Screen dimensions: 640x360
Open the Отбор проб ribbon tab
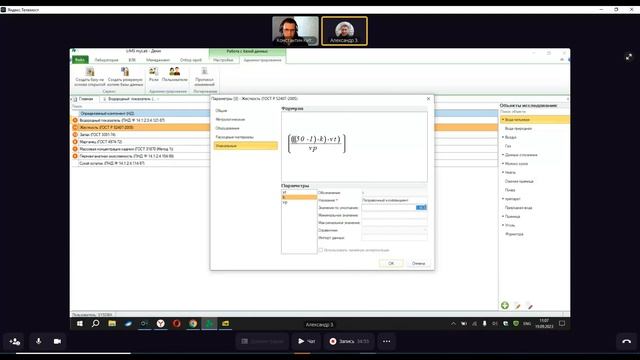[191, 60]
